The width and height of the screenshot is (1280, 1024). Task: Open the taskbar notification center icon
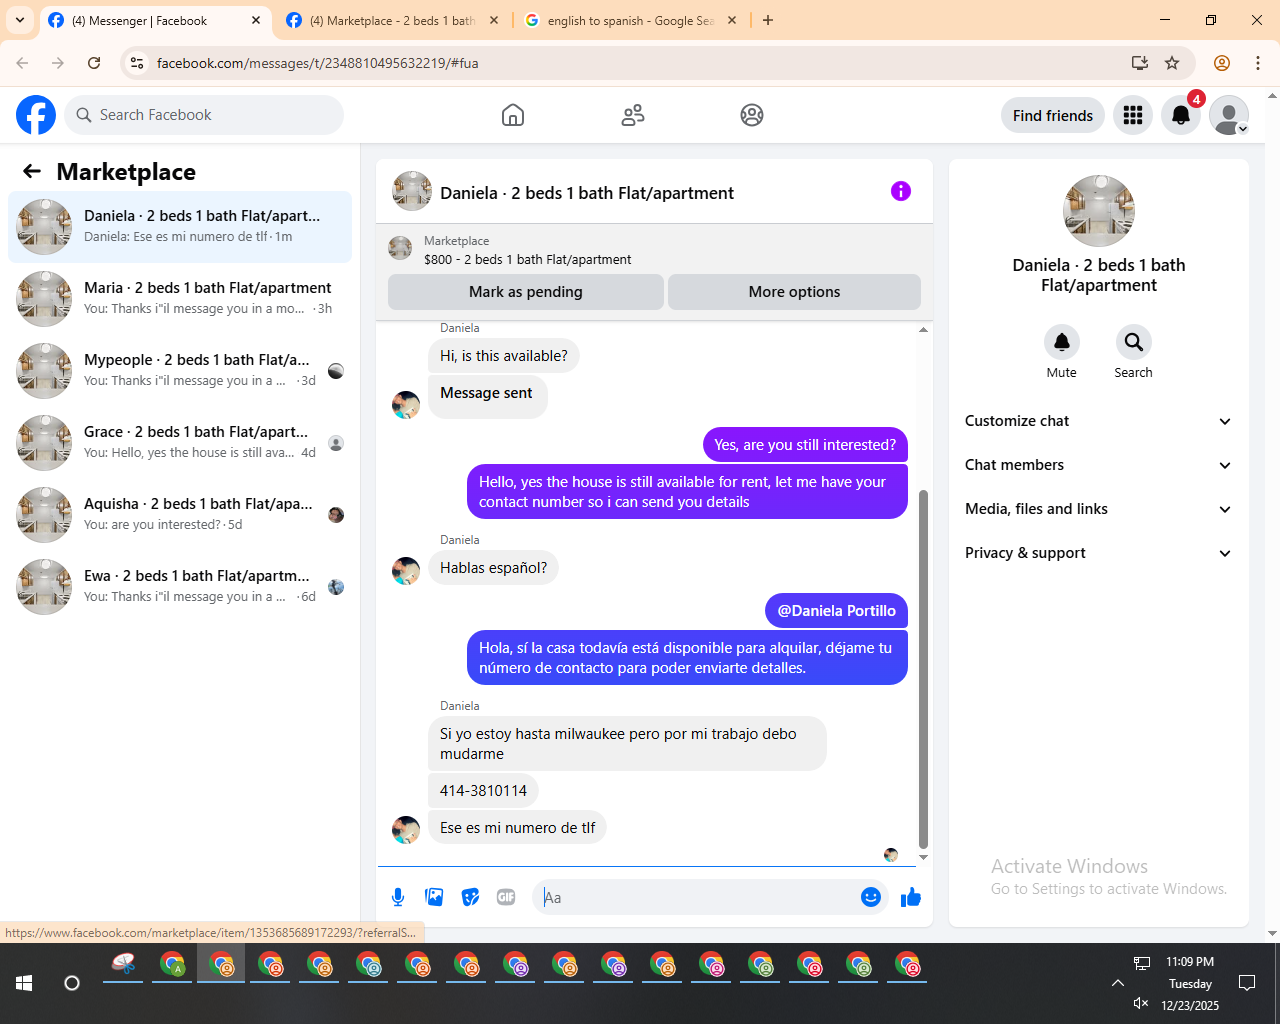(x=1247, y=983)
